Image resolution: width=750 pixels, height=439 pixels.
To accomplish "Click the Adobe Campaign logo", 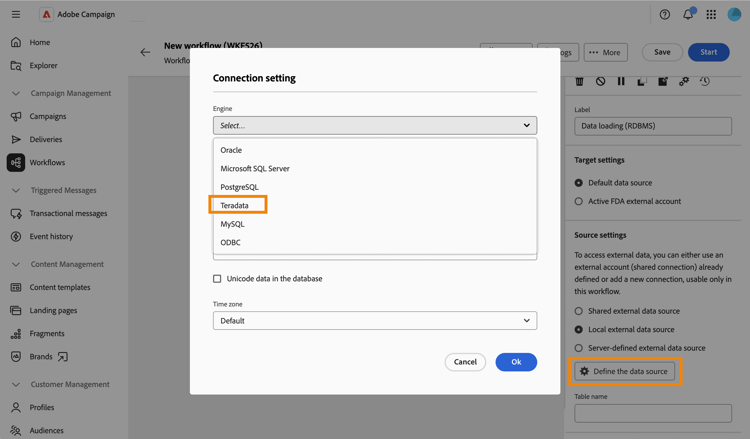I will pos(46,14).
